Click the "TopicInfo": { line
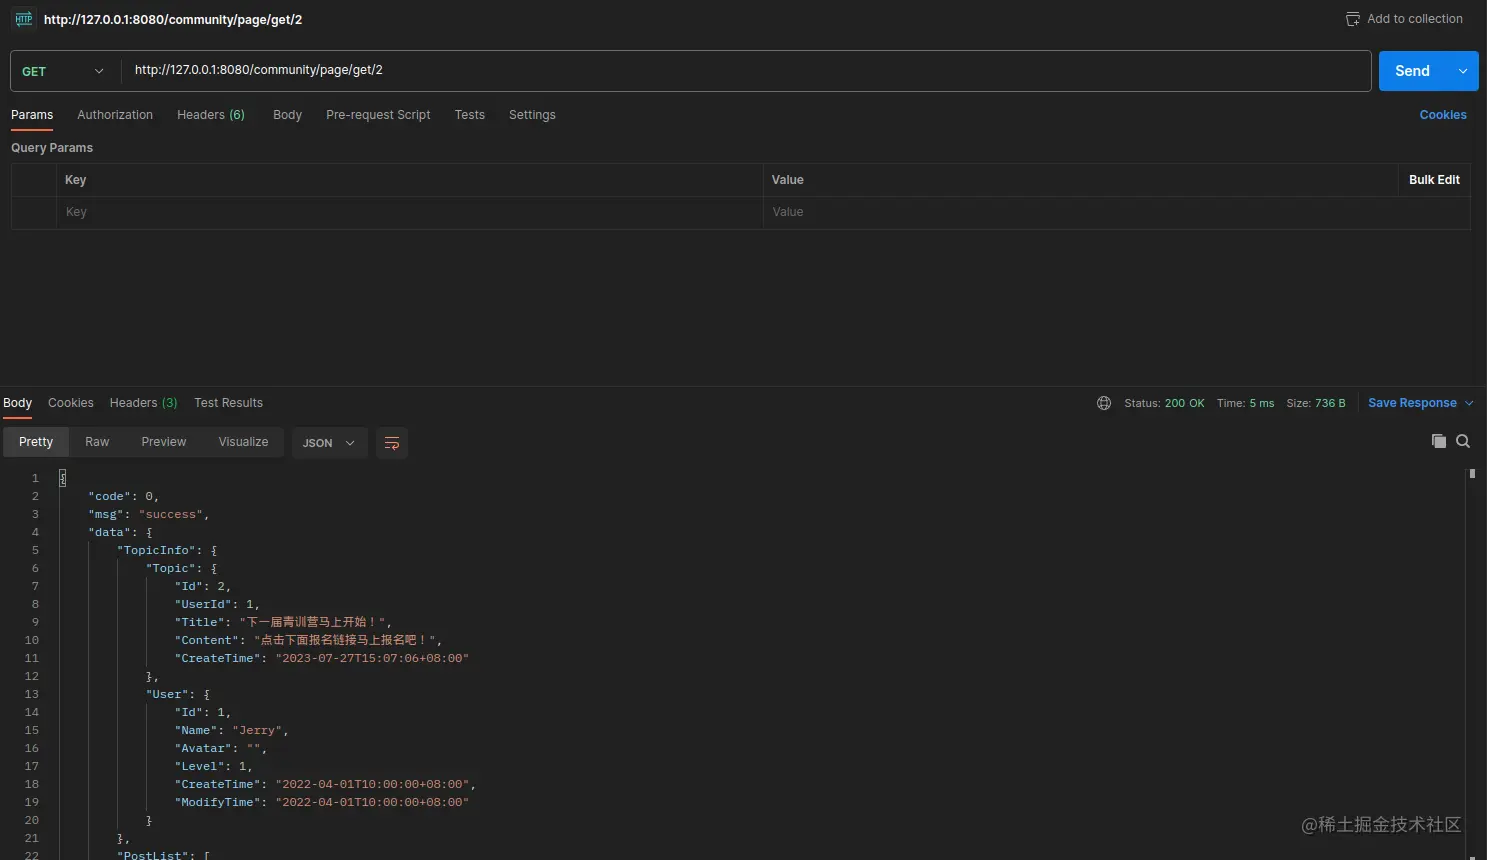The height and width of the screenshot is (860, 1487). point(167,550)
